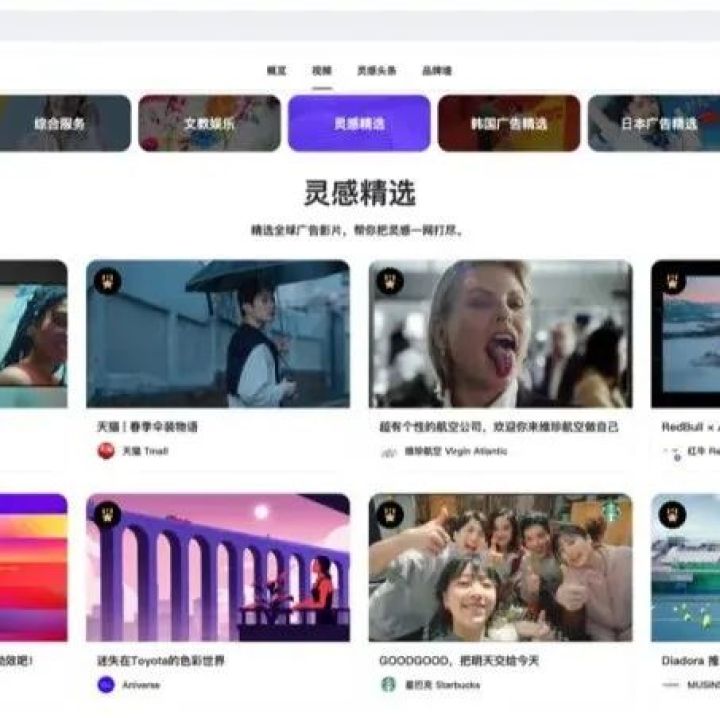Click the crown badge on the Virgin Atlantic card
Screen dimensions: 720x718
click(x=390, y=281)
